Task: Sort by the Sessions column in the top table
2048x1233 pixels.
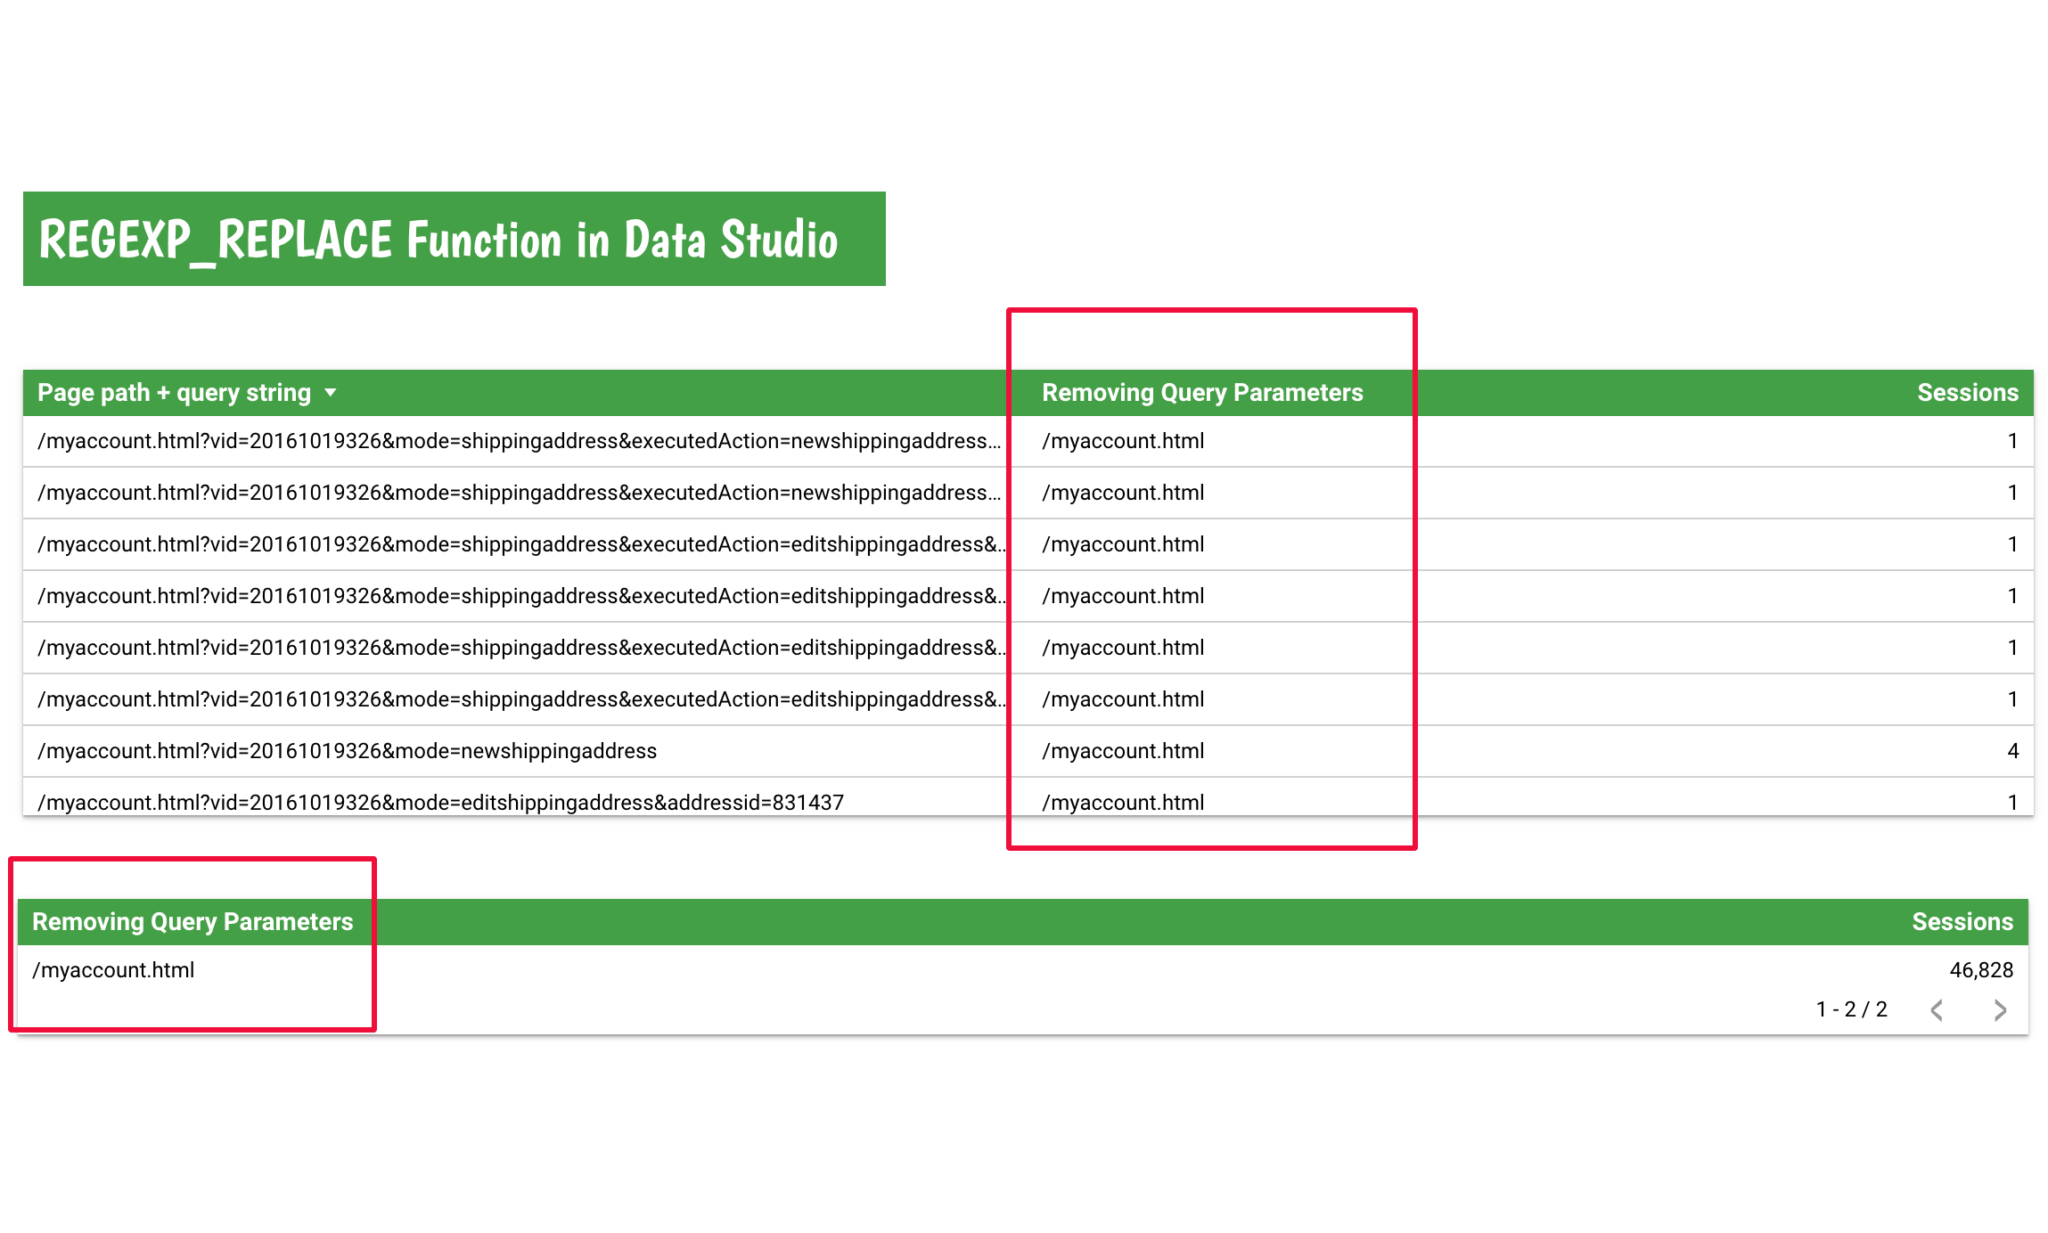Action: [1966, 393]
